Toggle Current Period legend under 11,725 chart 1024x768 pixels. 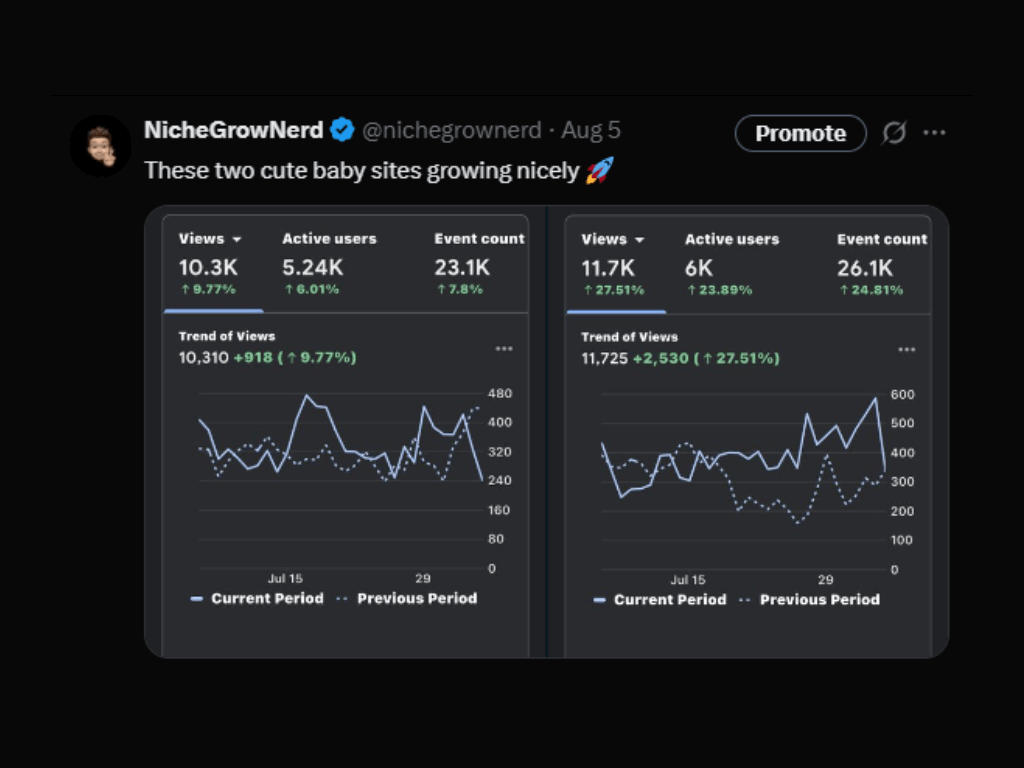tap(660, 600)
